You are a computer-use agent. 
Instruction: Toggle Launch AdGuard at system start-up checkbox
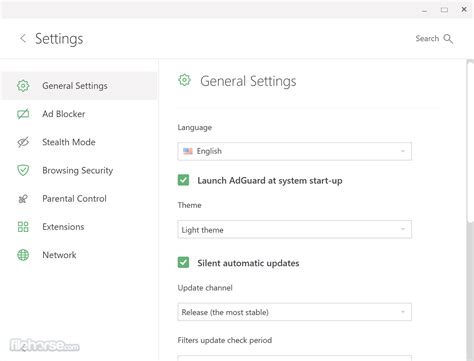tap(183, 180)
